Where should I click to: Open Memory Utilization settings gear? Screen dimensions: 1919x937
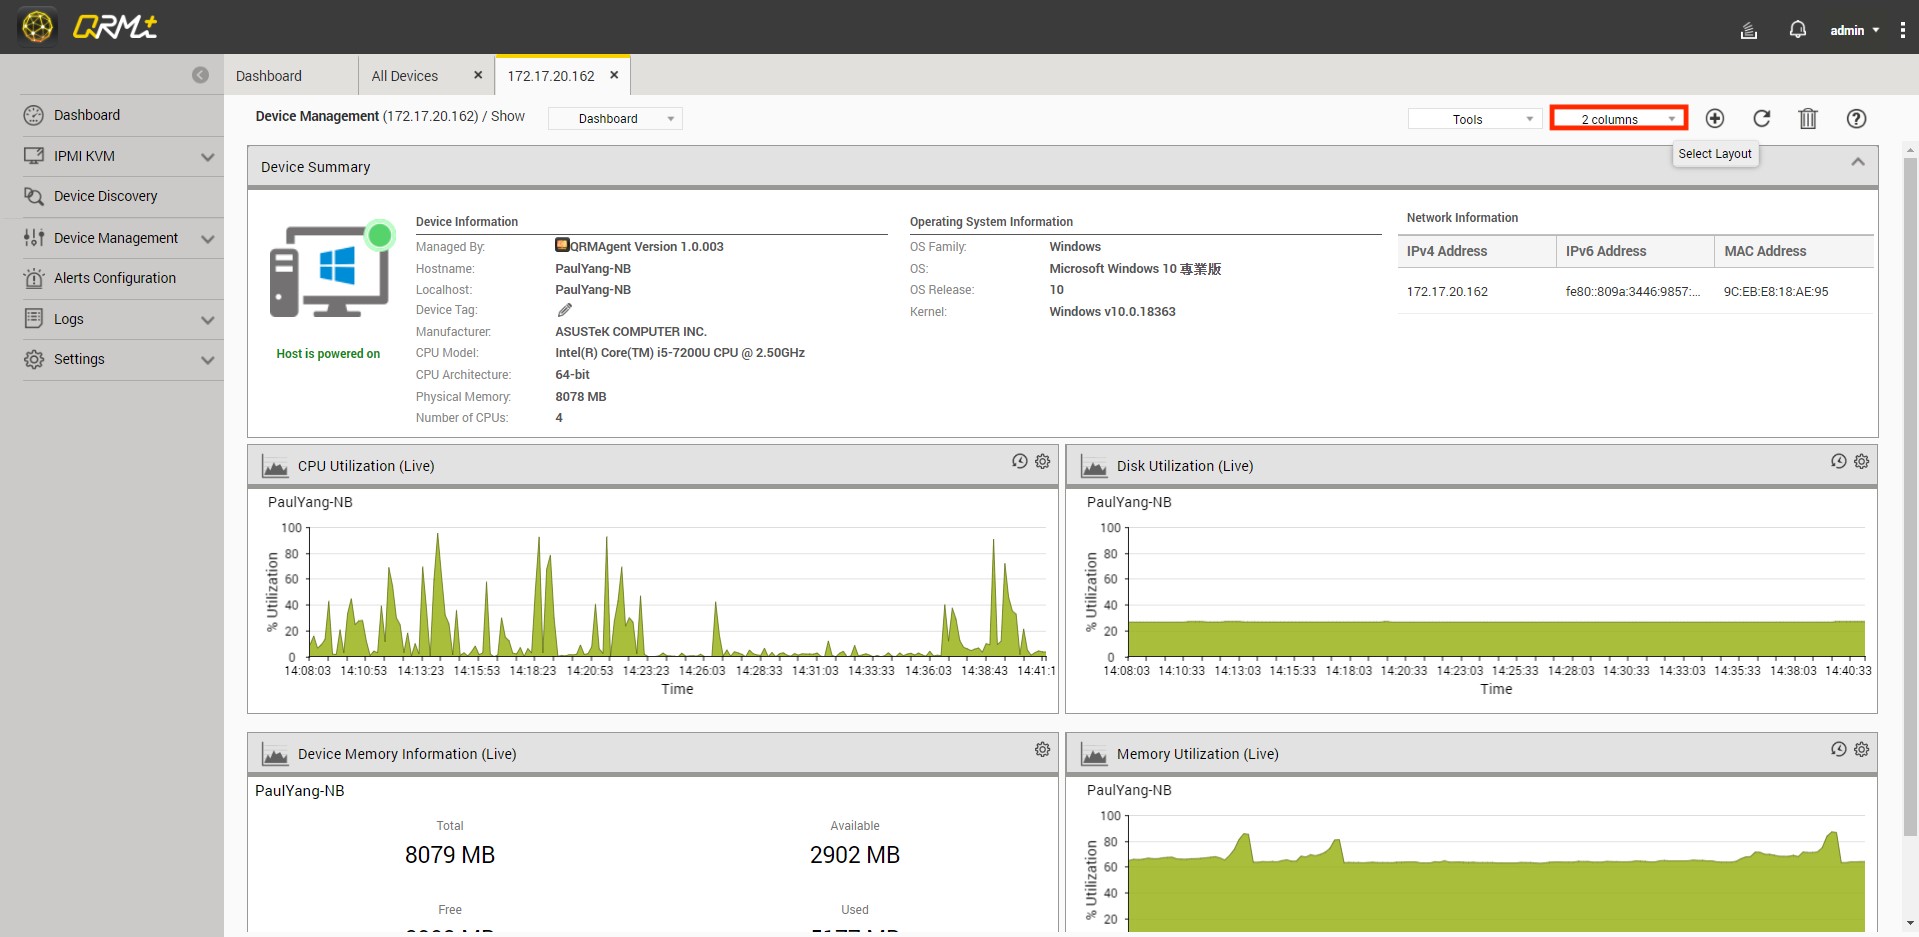pos(1861,749)
